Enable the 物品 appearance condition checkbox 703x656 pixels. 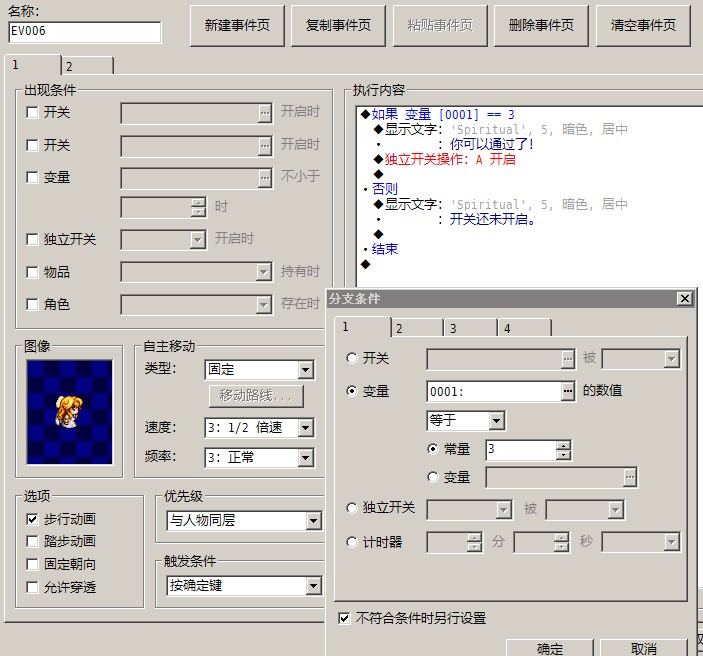[32, 272]
